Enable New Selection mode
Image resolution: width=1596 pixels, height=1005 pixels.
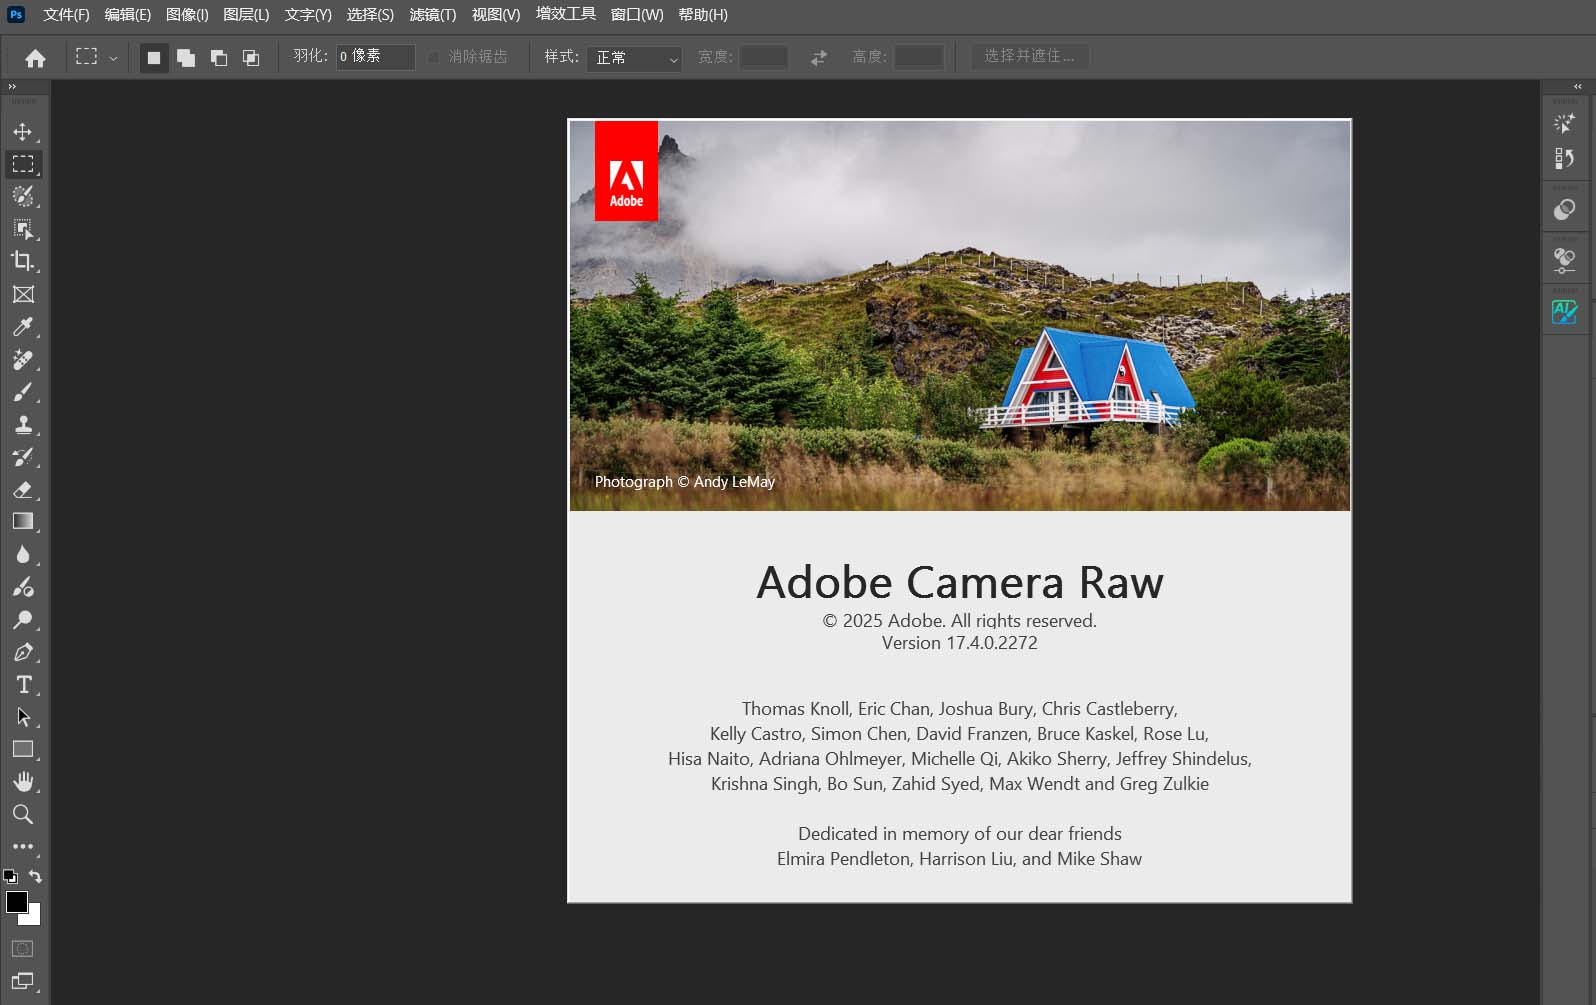click(154, 58)
